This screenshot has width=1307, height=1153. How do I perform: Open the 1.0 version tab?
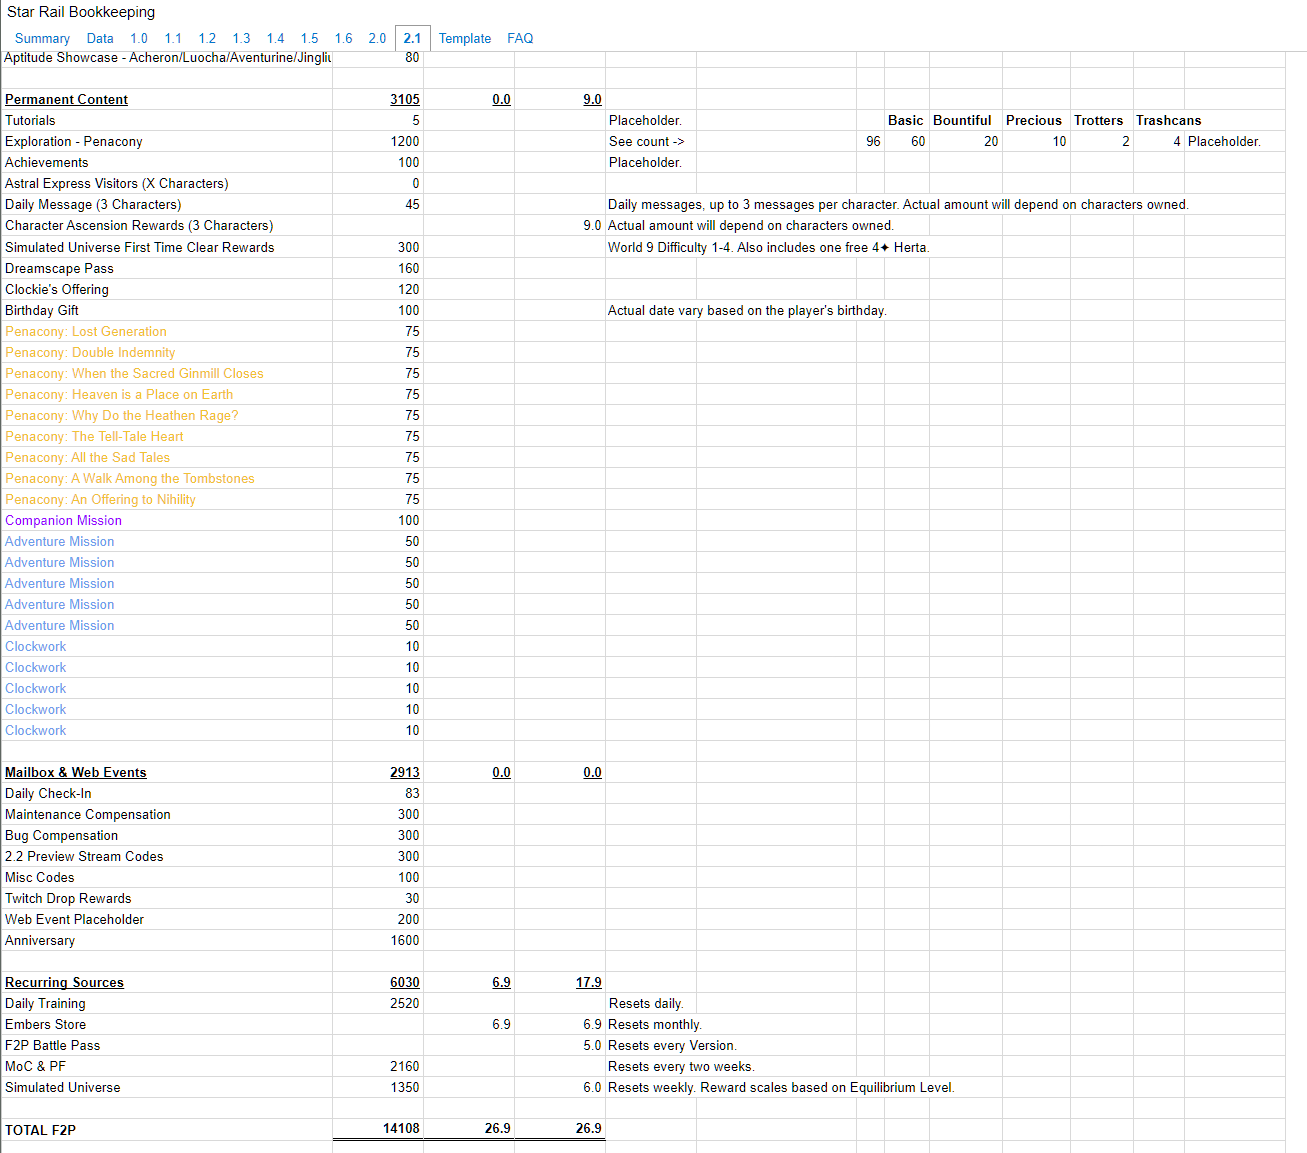[139, 38]
